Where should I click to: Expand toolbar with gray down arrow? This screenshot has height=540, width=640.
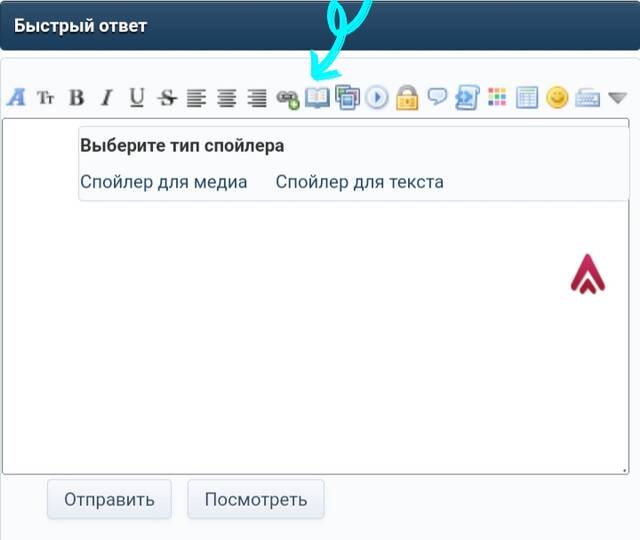(618, 98)
